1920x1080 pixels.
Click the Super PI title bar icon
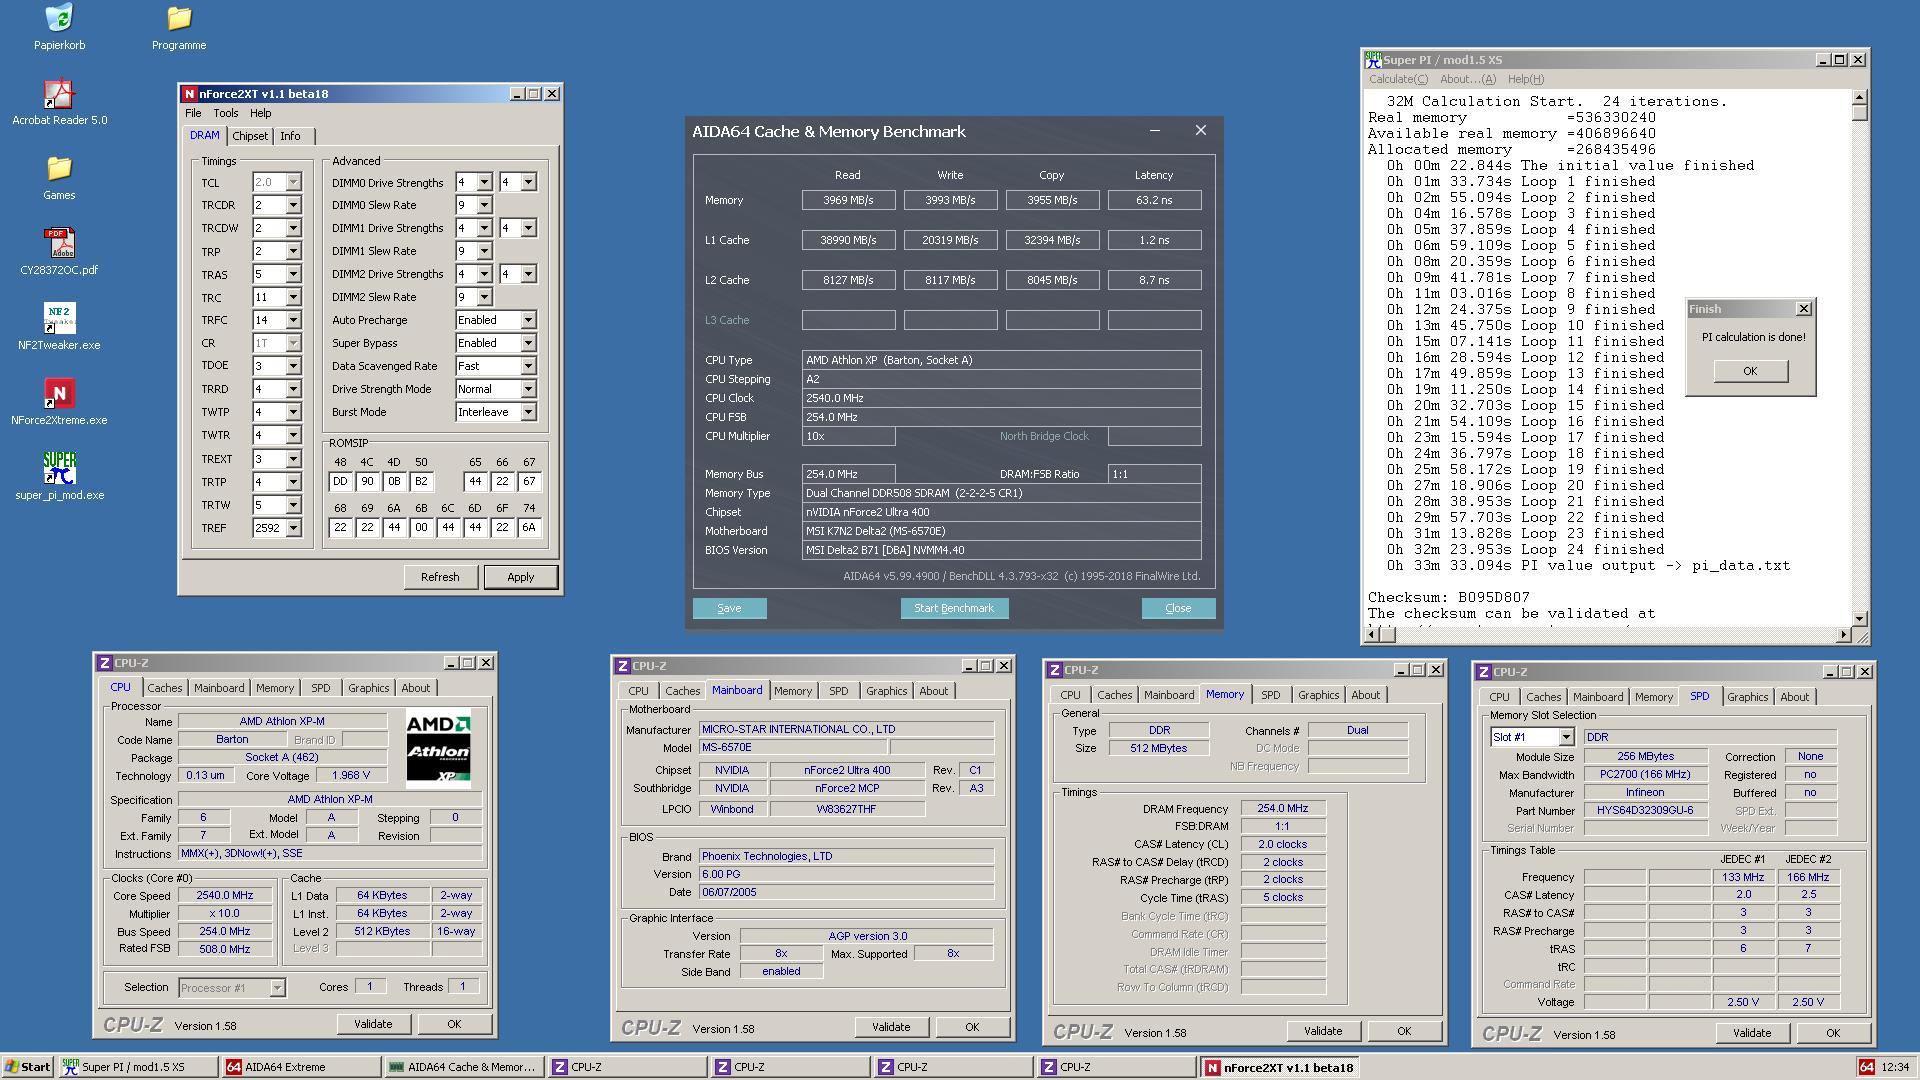[1374, 60]
